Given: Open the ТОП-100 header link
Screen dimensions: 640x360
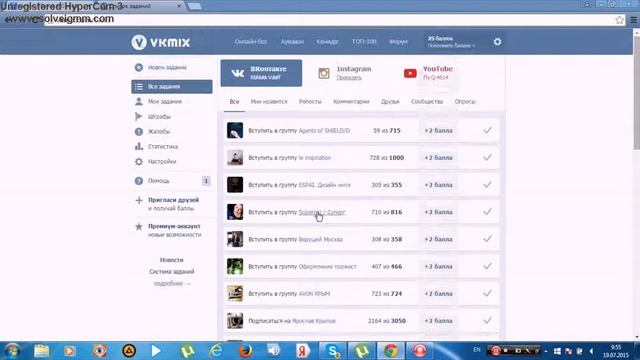Looking at the screenshot, I should click(364, 42).
